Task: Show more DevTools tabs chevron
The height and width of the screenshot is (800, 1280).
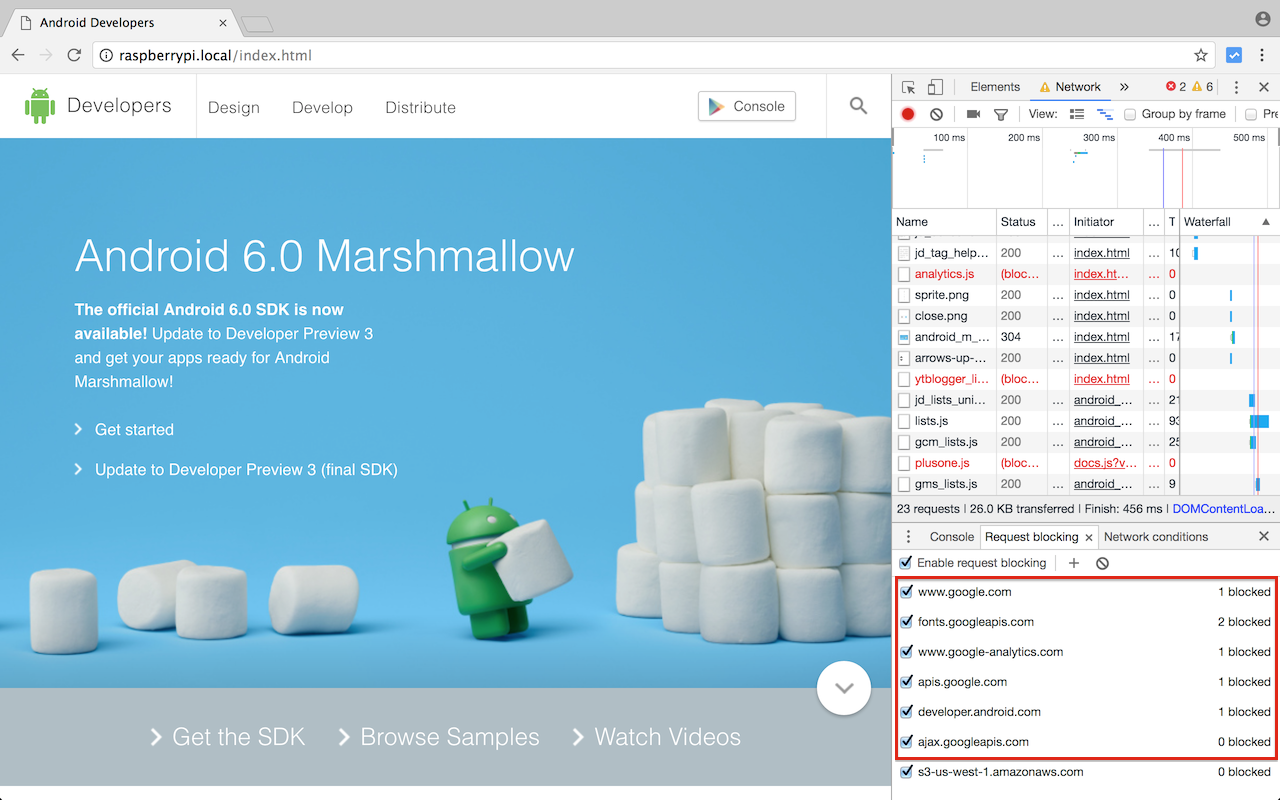Action: click(1124, 87)
